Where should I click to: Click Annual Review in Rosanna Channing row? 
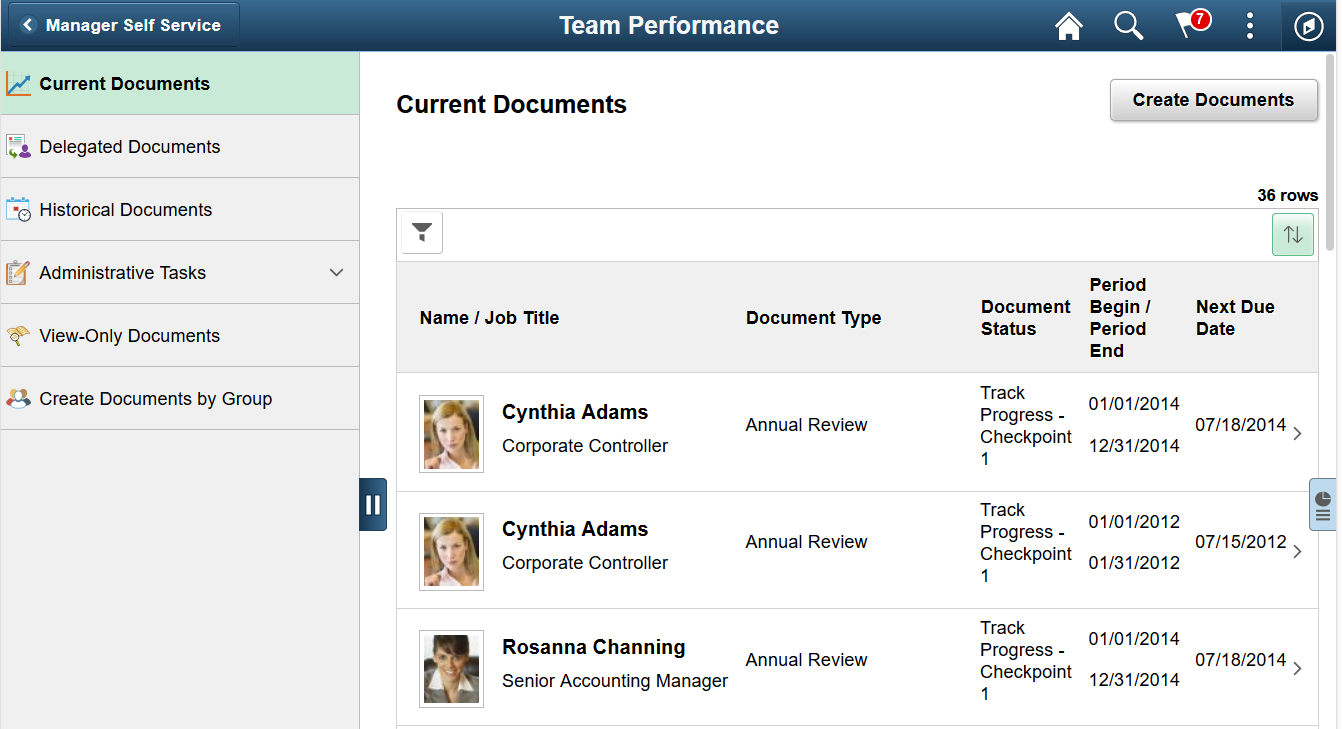(x=806, y=660)
